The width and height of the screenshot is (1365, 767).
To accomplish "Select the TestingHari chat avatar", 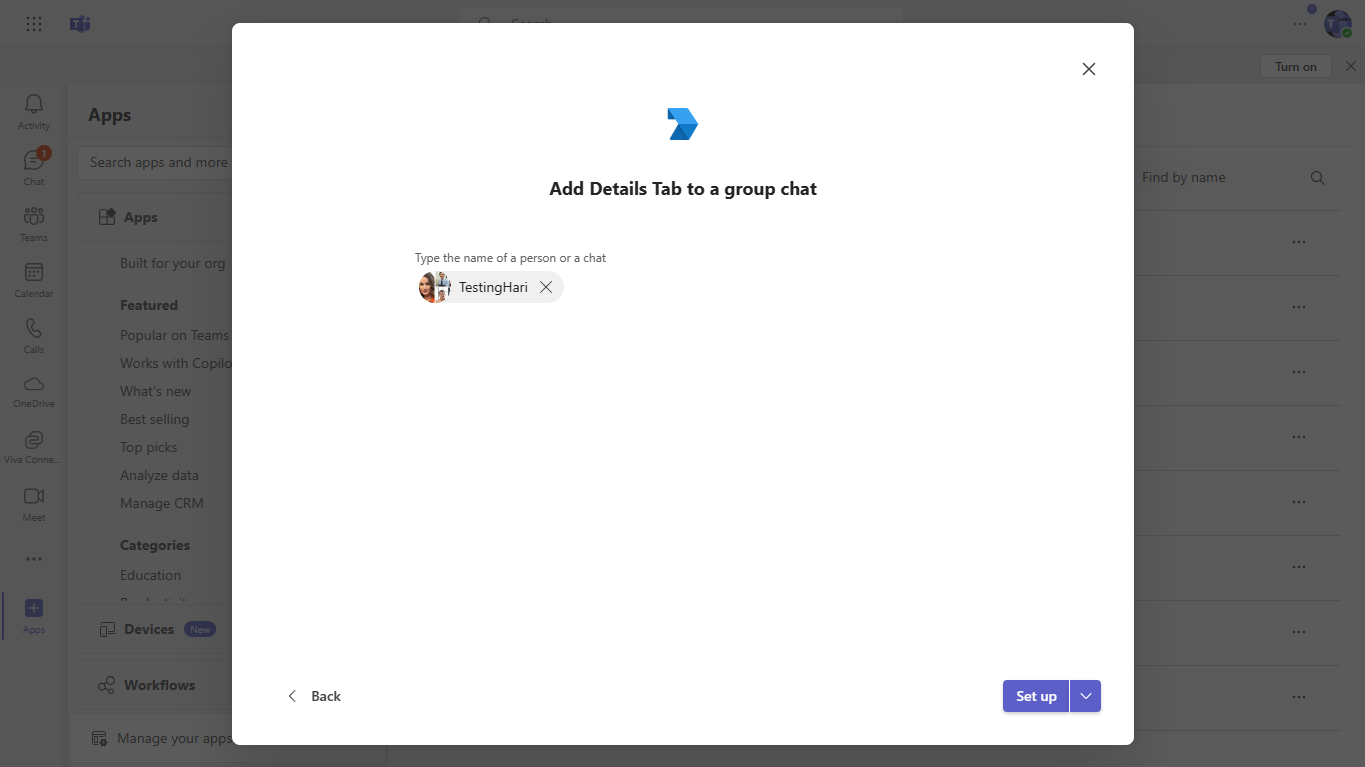I will click(435, 287).
